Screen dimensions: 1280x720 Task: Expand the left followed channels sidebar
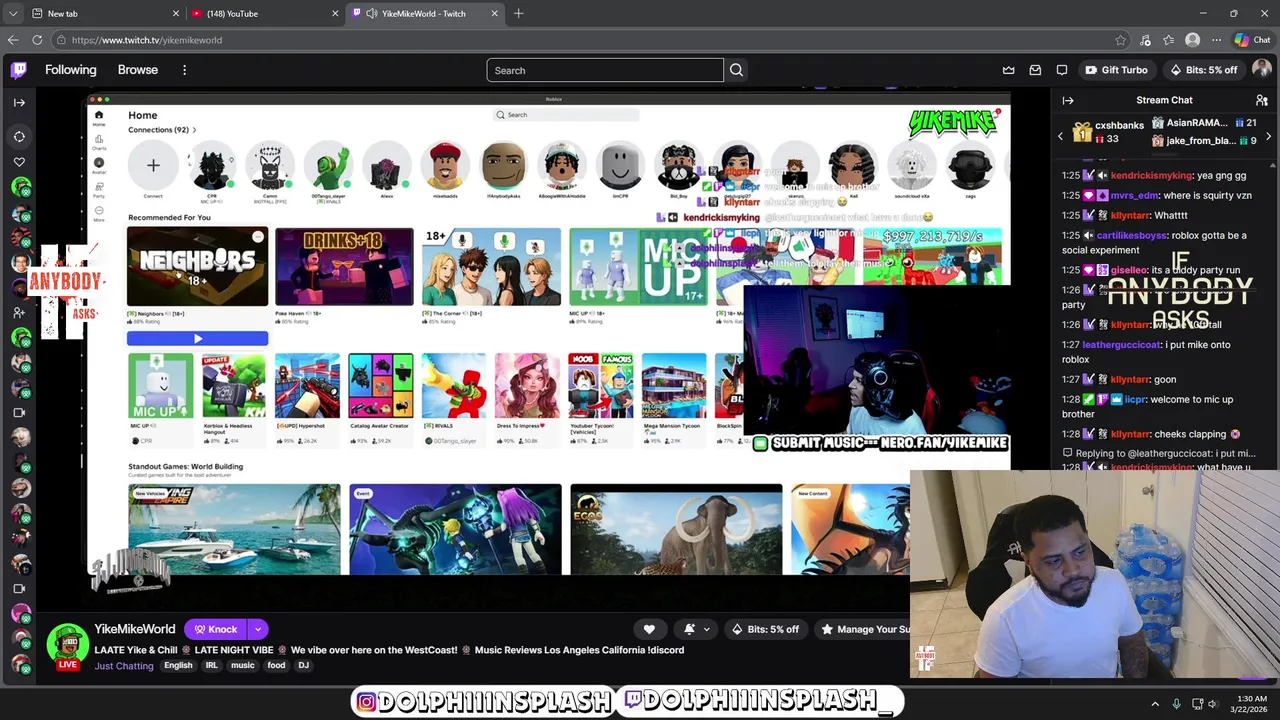point(19,102)
